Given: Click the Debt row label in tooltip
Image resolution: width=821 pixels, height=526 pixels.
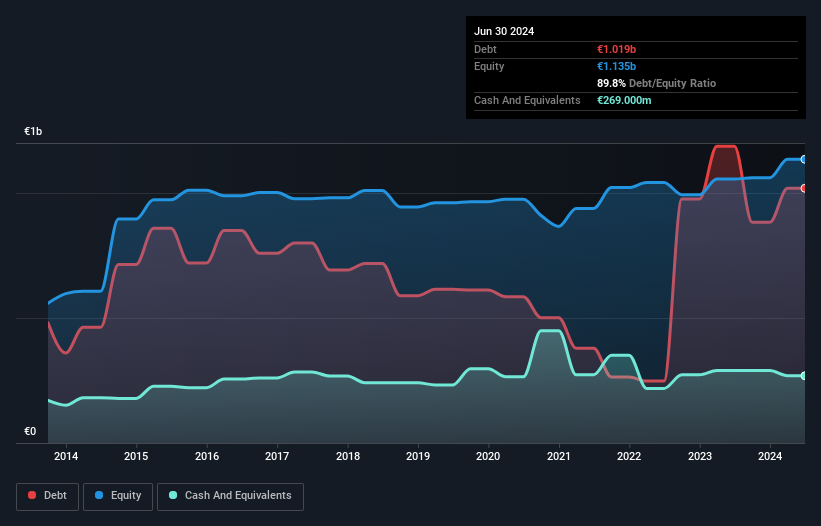Looking at the screenshot, I should (485, 49).
